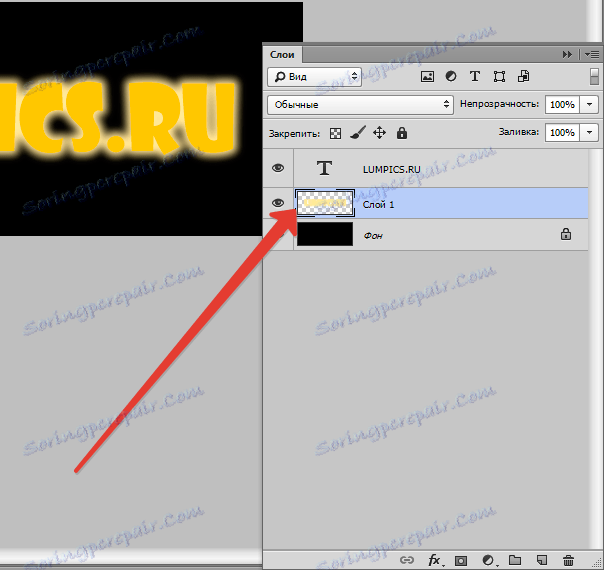Screen dimensions: 604x570
Task: Filter layers by pixel type icon
Action: (x=427, y=77)
